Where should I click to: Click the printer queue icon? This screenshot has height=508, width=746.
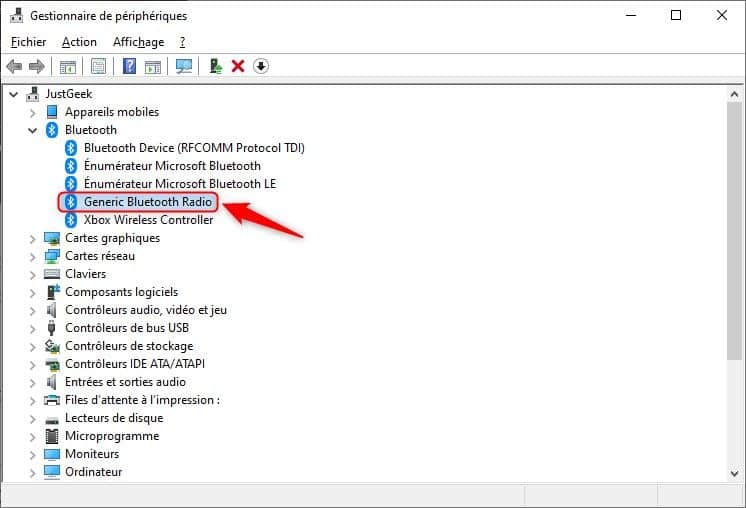click(52, 400)
